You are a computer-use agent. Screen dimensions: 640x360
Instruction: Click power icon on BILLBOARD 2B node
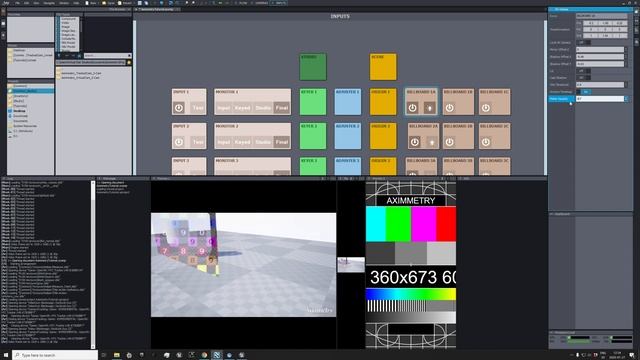pos(449,142)
